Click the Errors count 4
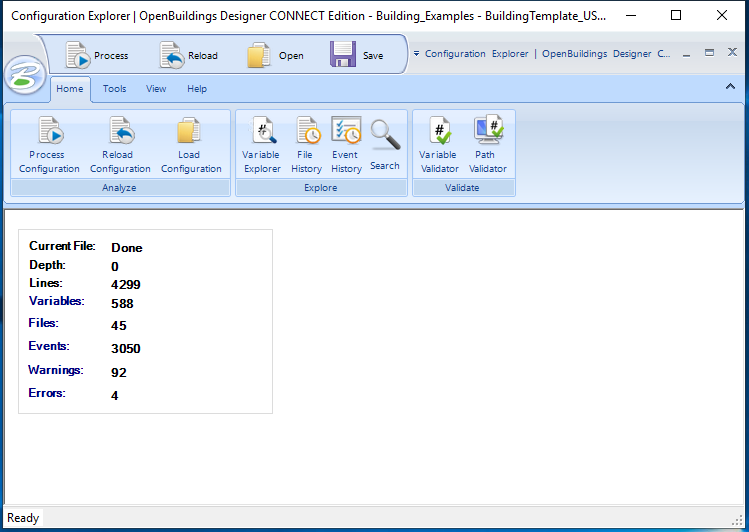The width and height of the screenshot is (749, 532). pos(115,395)
